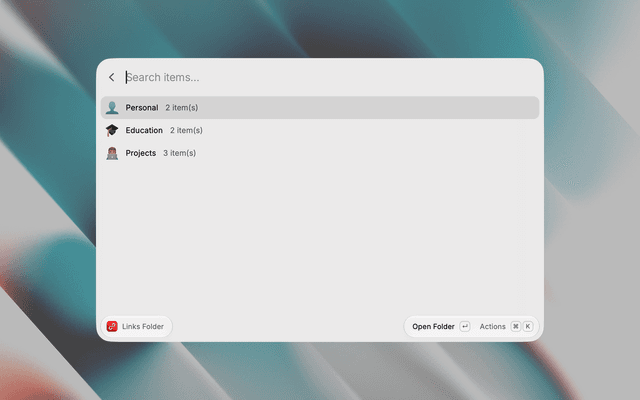Click the command key symbol icon
Viewport: 640px width, 400px height.
[x=516, y=327]
